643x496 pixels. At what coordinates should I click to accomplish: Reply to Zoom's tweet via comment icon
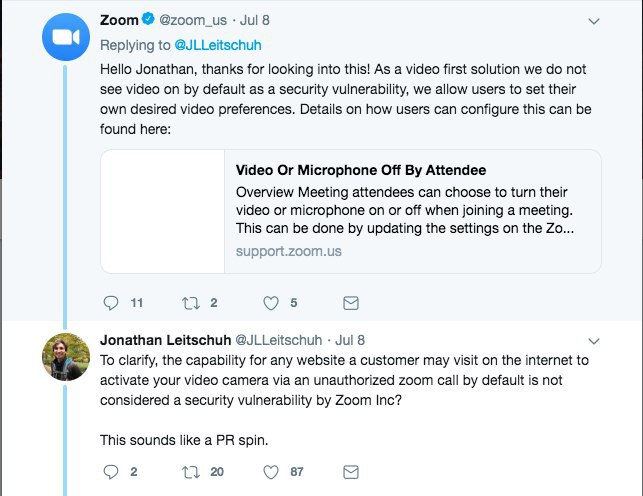[x=111, y=303]
